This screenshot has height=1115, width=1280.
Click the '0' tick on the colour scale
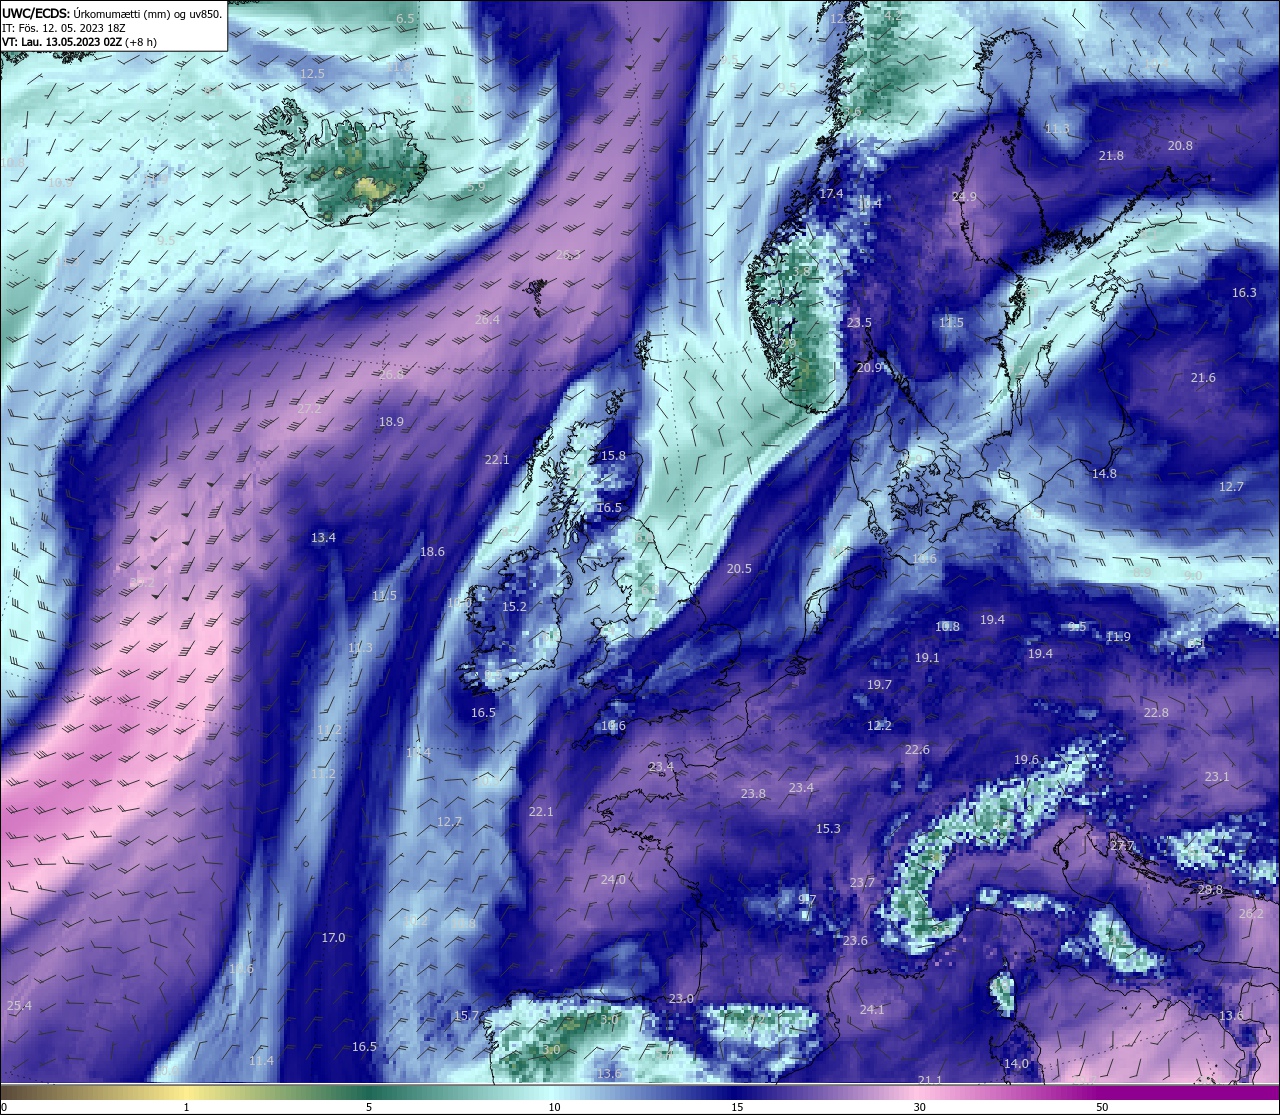pyautogui.click(x=4, y=1107)
